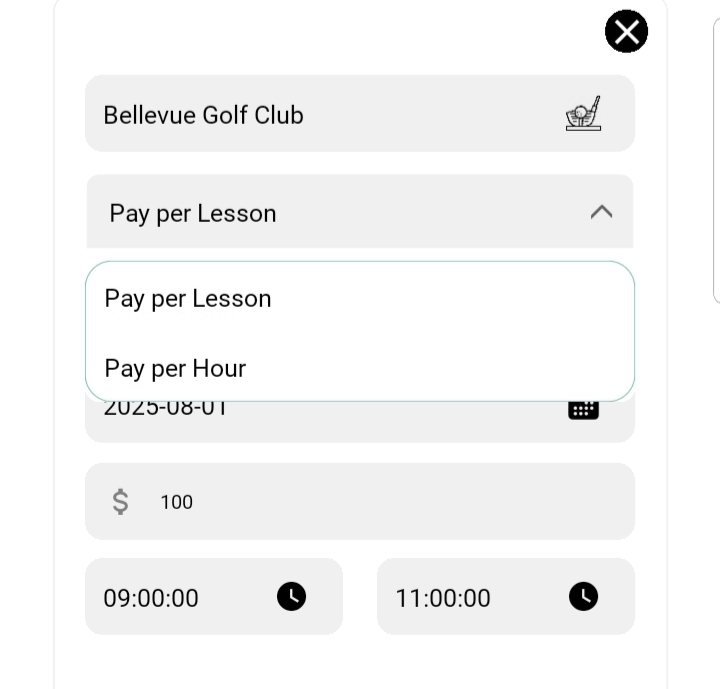Viewport: 720px width, 689px height.
Task: Click the golf ball and club icon
Action: [583, 114]
